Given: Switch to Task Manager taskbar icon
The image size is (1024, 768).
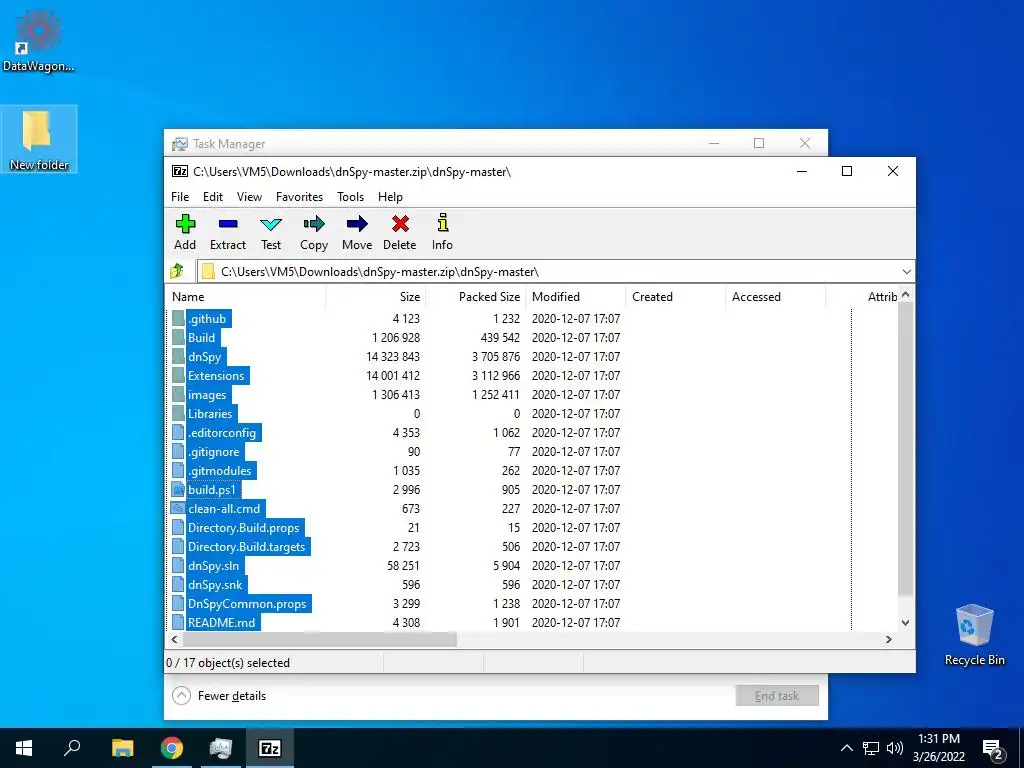Looking at the screenshot, I should (221, 748).
